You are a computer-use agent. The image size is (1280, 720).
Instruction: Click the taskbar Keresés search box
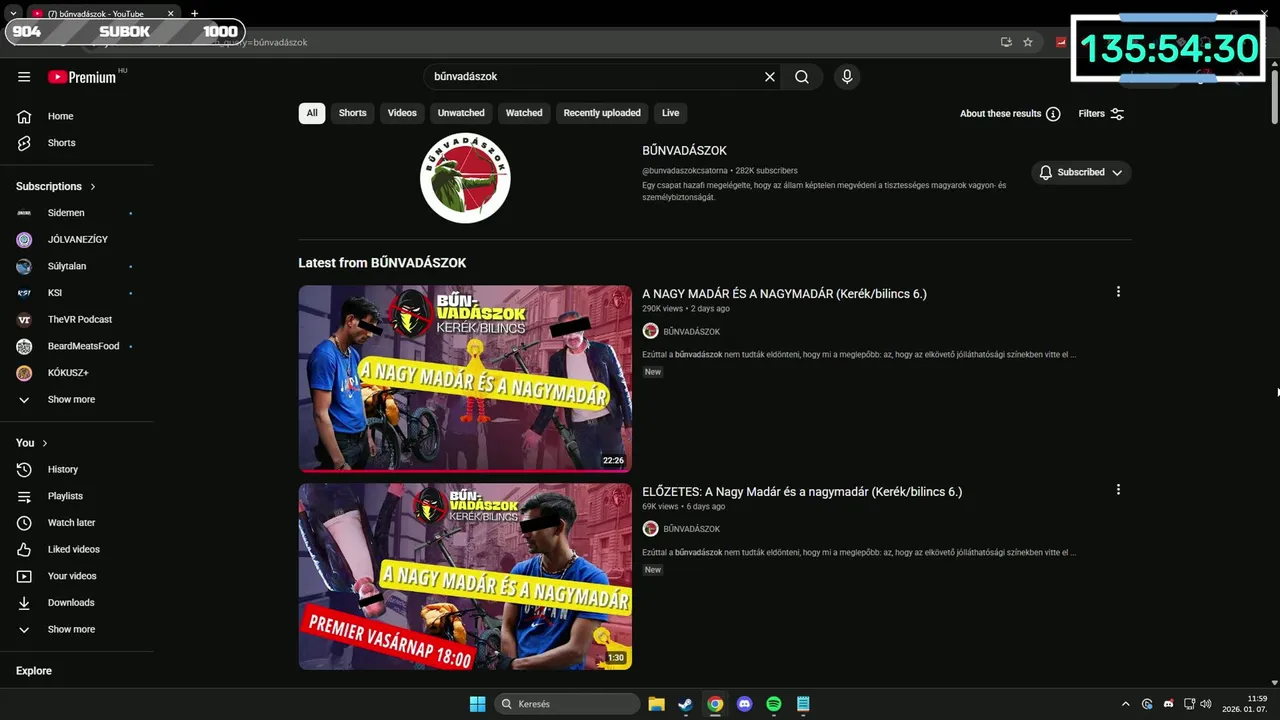(567, 704)
